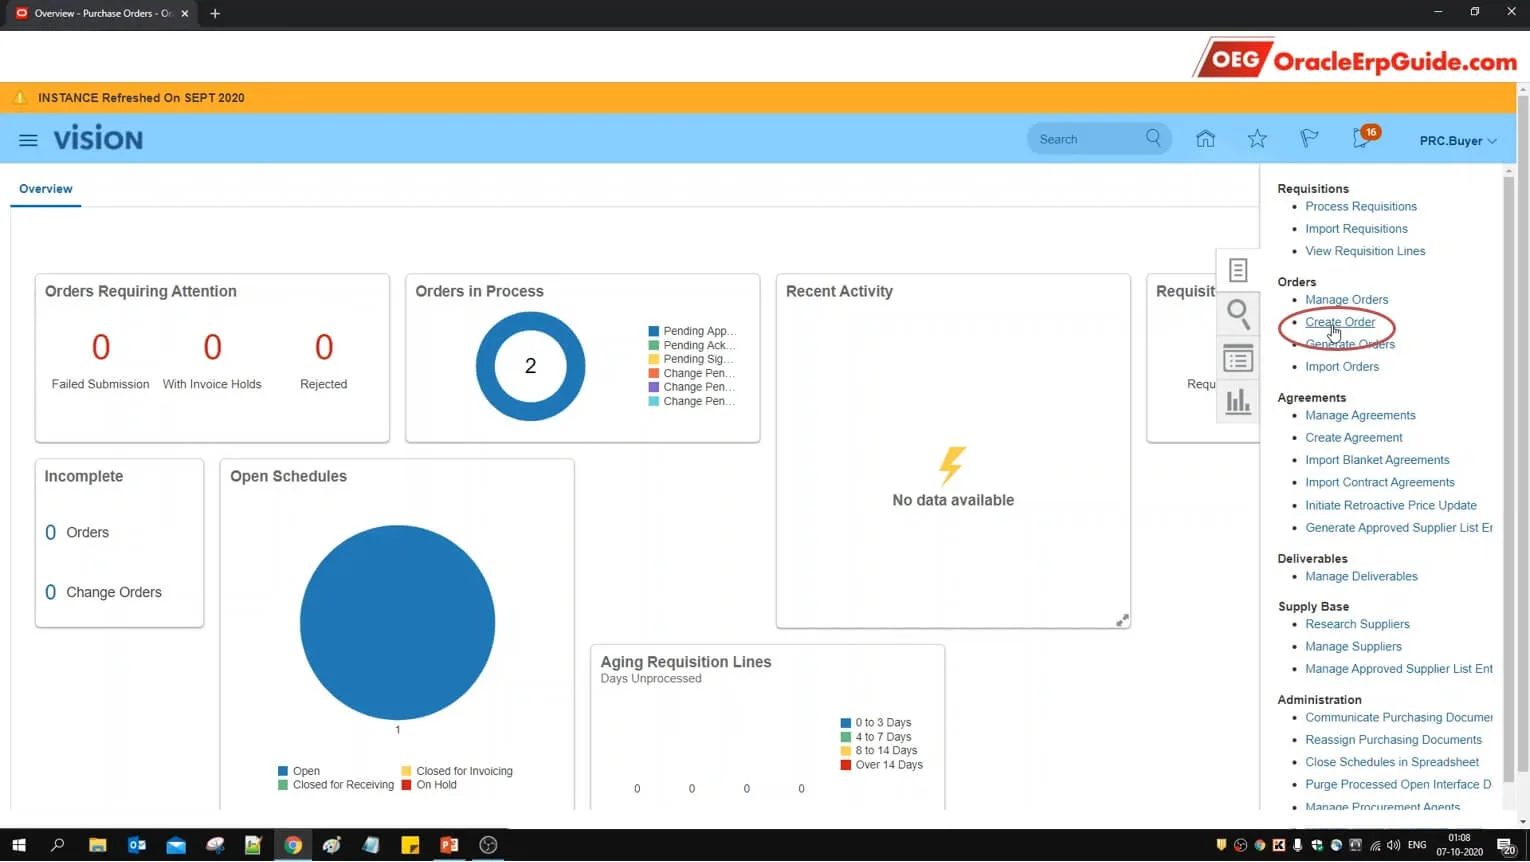Open the Windows action center icon
The width and height of the screenshot is (1530, 862).
(1505, 846)
